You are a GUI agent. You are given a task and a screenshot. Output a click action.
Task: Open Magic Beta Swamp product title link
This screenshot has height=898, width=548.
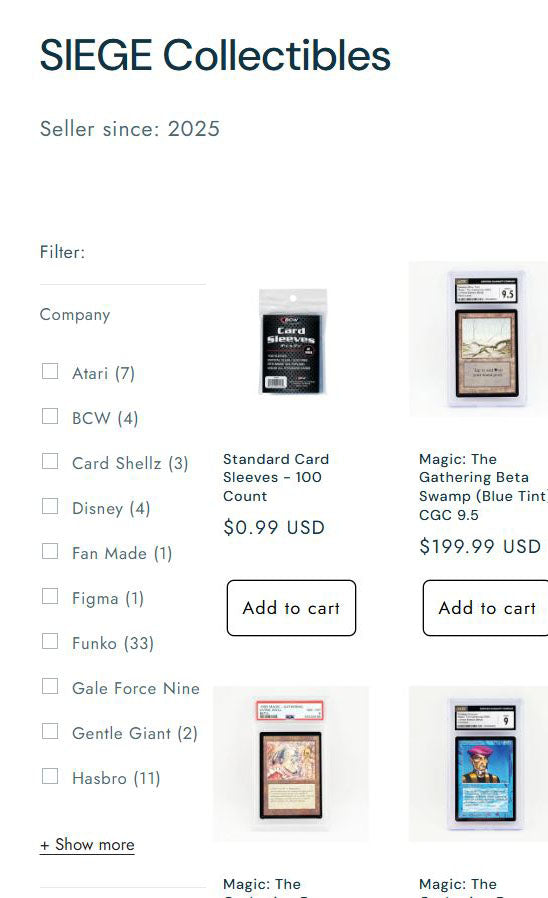tap(483, 487)
